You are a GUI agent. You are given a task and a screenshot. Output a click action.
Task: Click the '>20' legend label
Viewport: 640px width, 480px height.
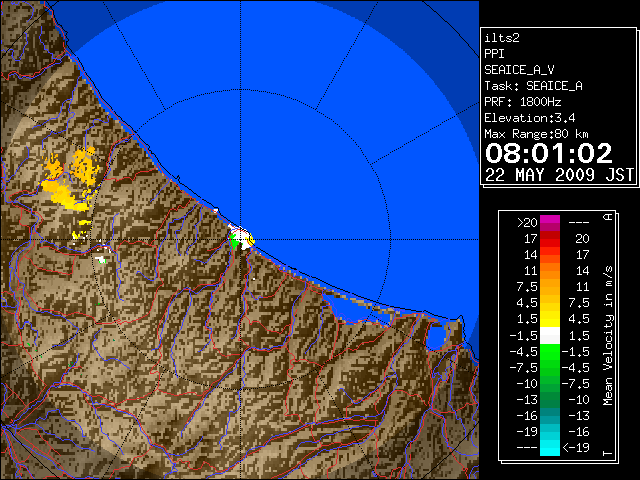point(527,223)
